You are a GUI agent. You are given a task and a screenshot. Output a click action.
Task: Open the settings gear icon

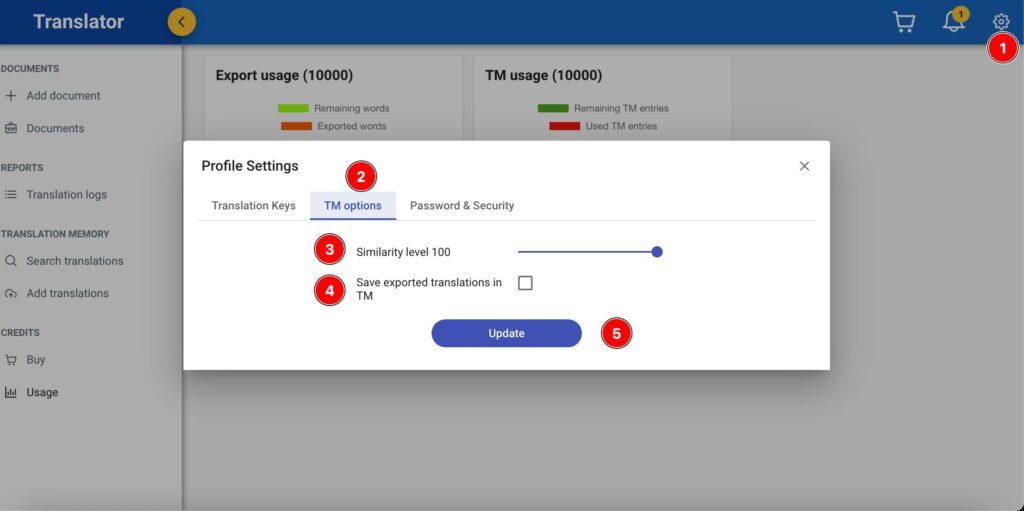point(1001,22)
